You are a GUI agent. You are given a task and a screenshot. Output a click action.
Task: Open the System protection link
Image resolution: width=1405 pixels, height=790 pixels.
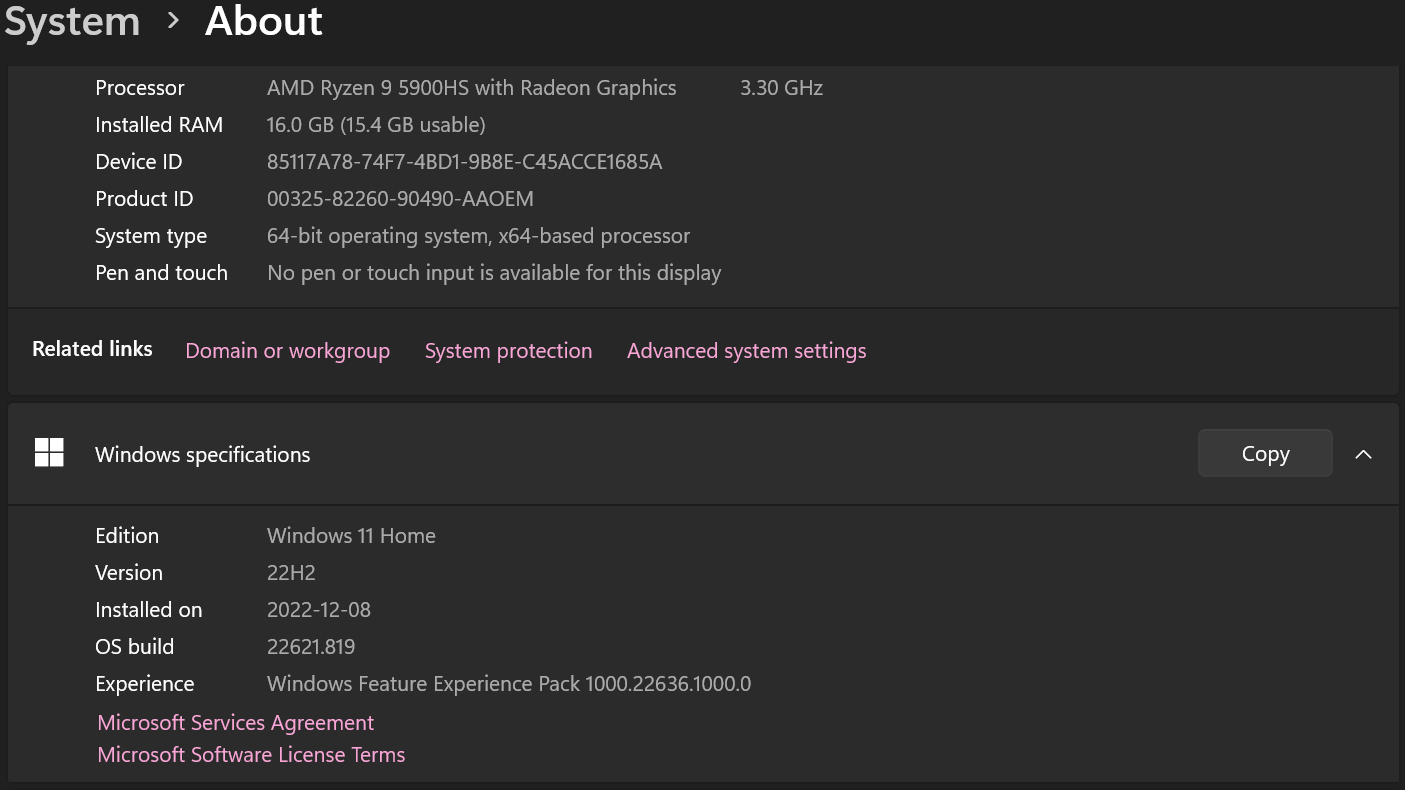508,351
